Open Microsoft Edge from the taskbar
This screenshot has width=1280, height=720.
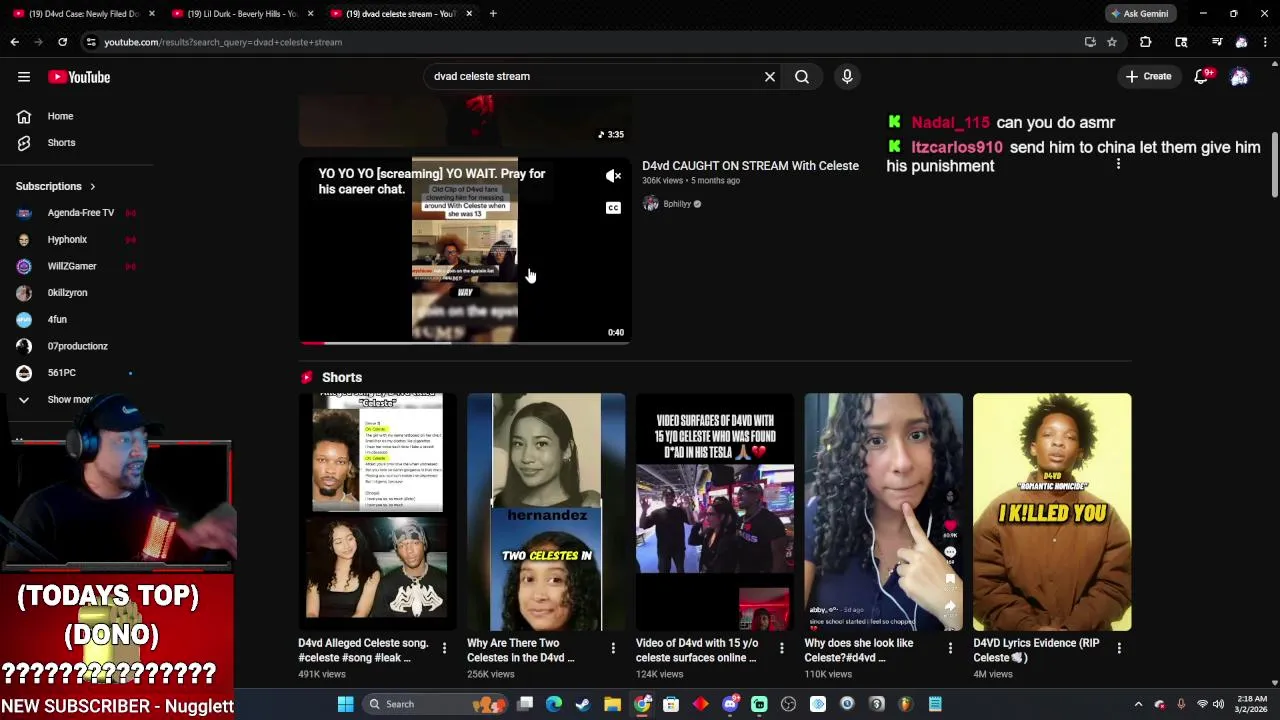click(554, 704)
